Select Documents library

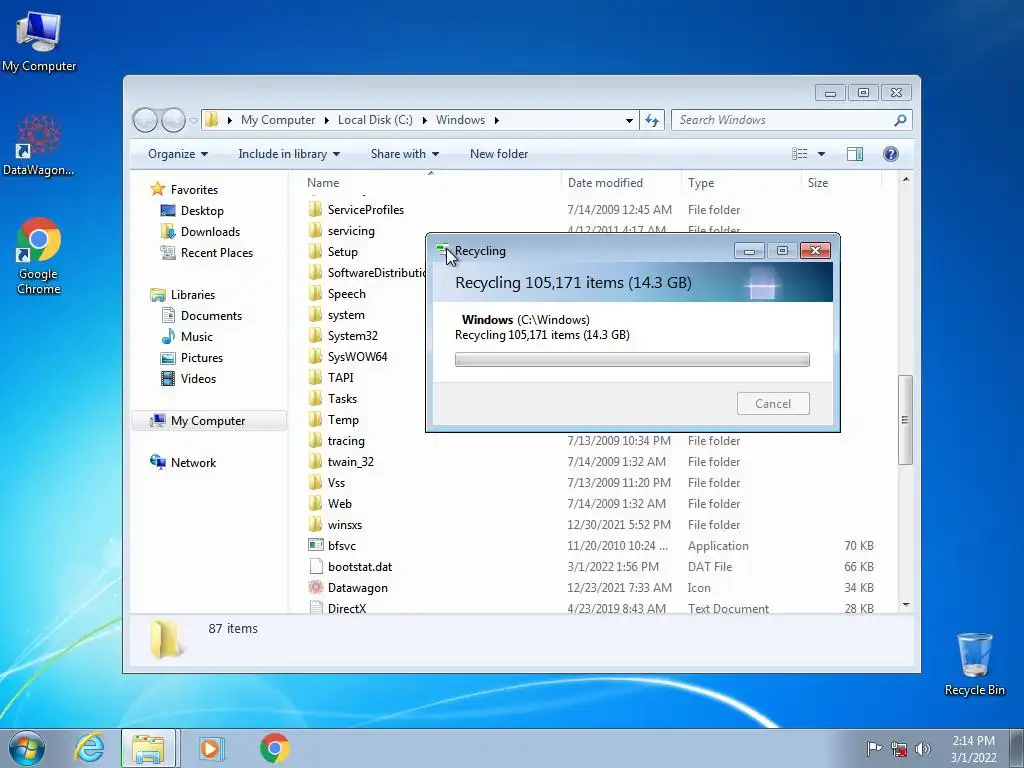pyautogui.click(x=211, y=315)
